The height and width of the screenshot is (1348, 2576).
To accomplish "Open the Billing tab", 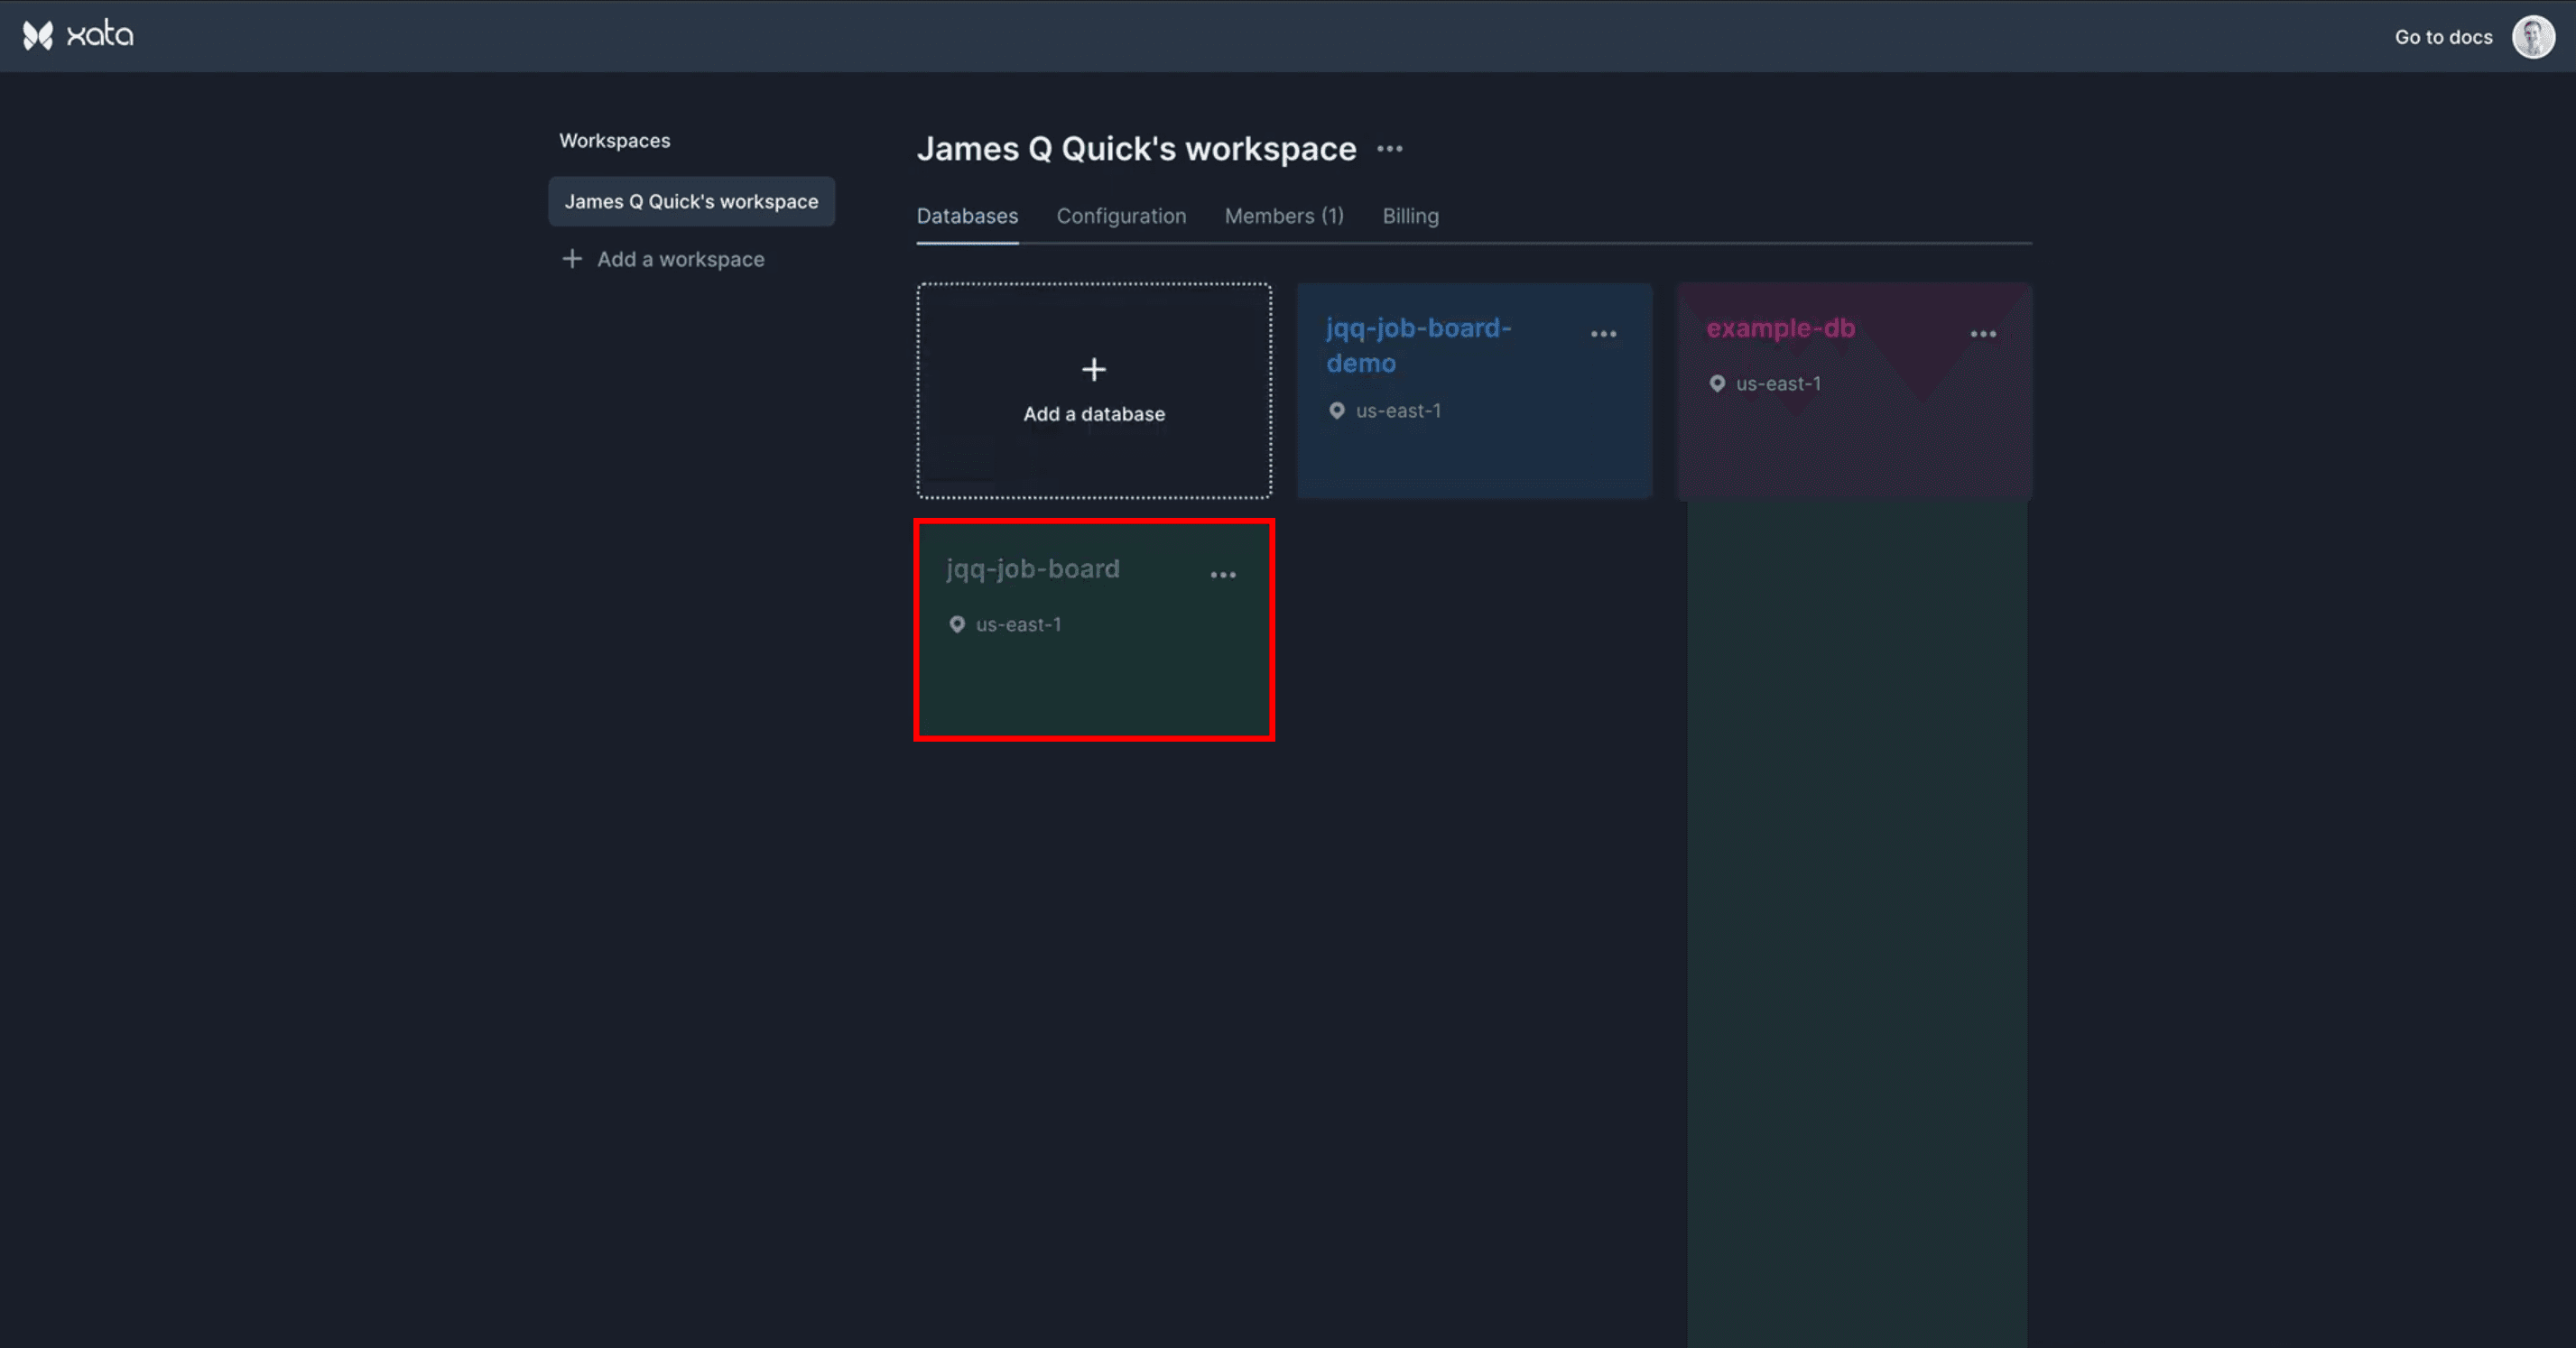I will coord(1410,216).
